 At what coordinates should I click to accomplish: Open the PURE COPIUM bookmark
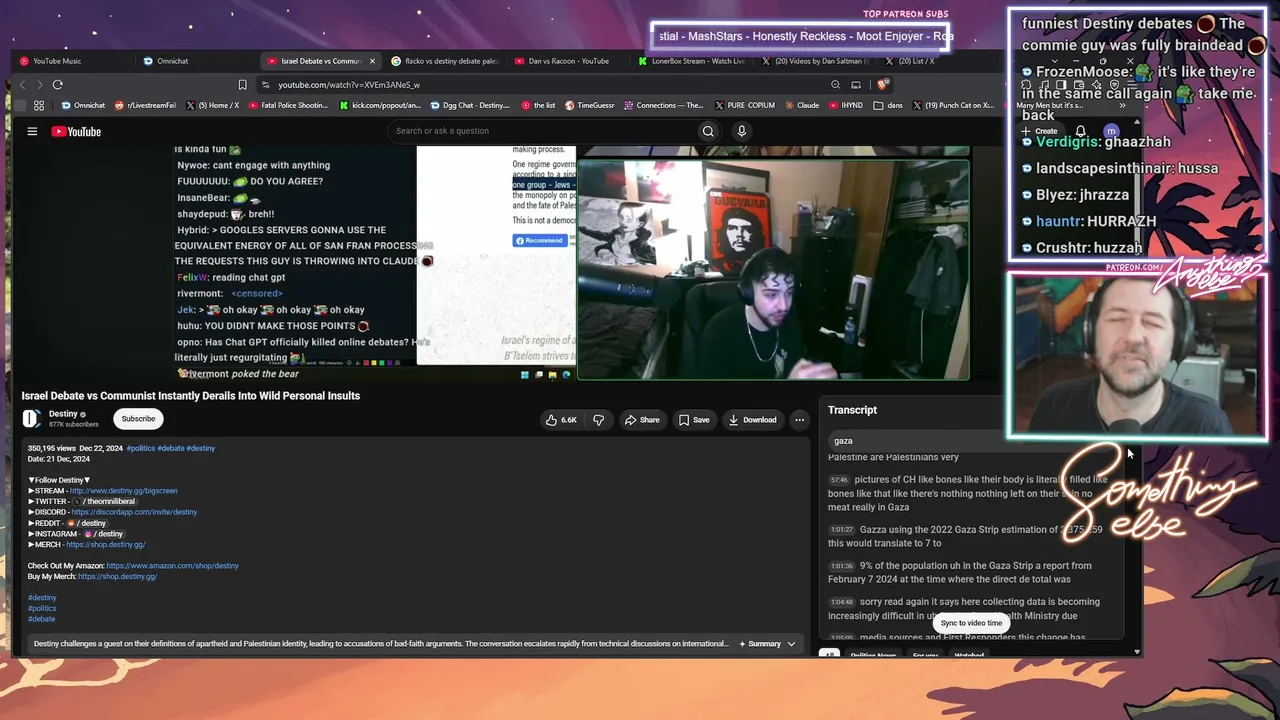[x=743, y=105]
